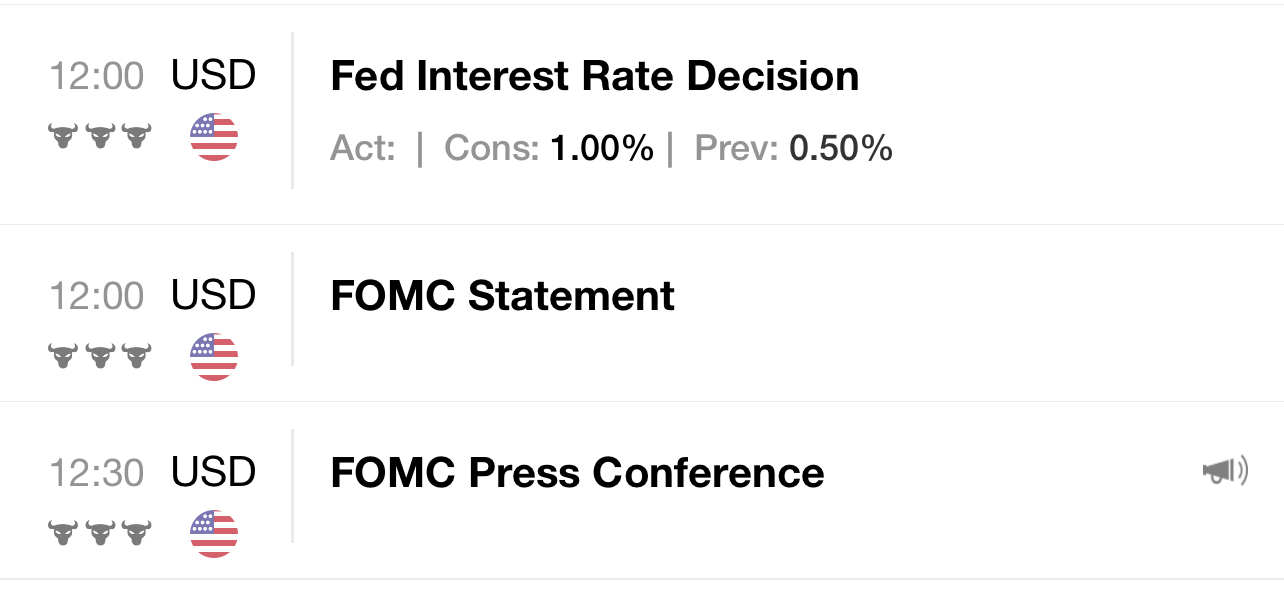Click the US flag in the FOMC Statement row
Image resolution: width=1284 pixels, height=593 pixels.
(214, 357)
